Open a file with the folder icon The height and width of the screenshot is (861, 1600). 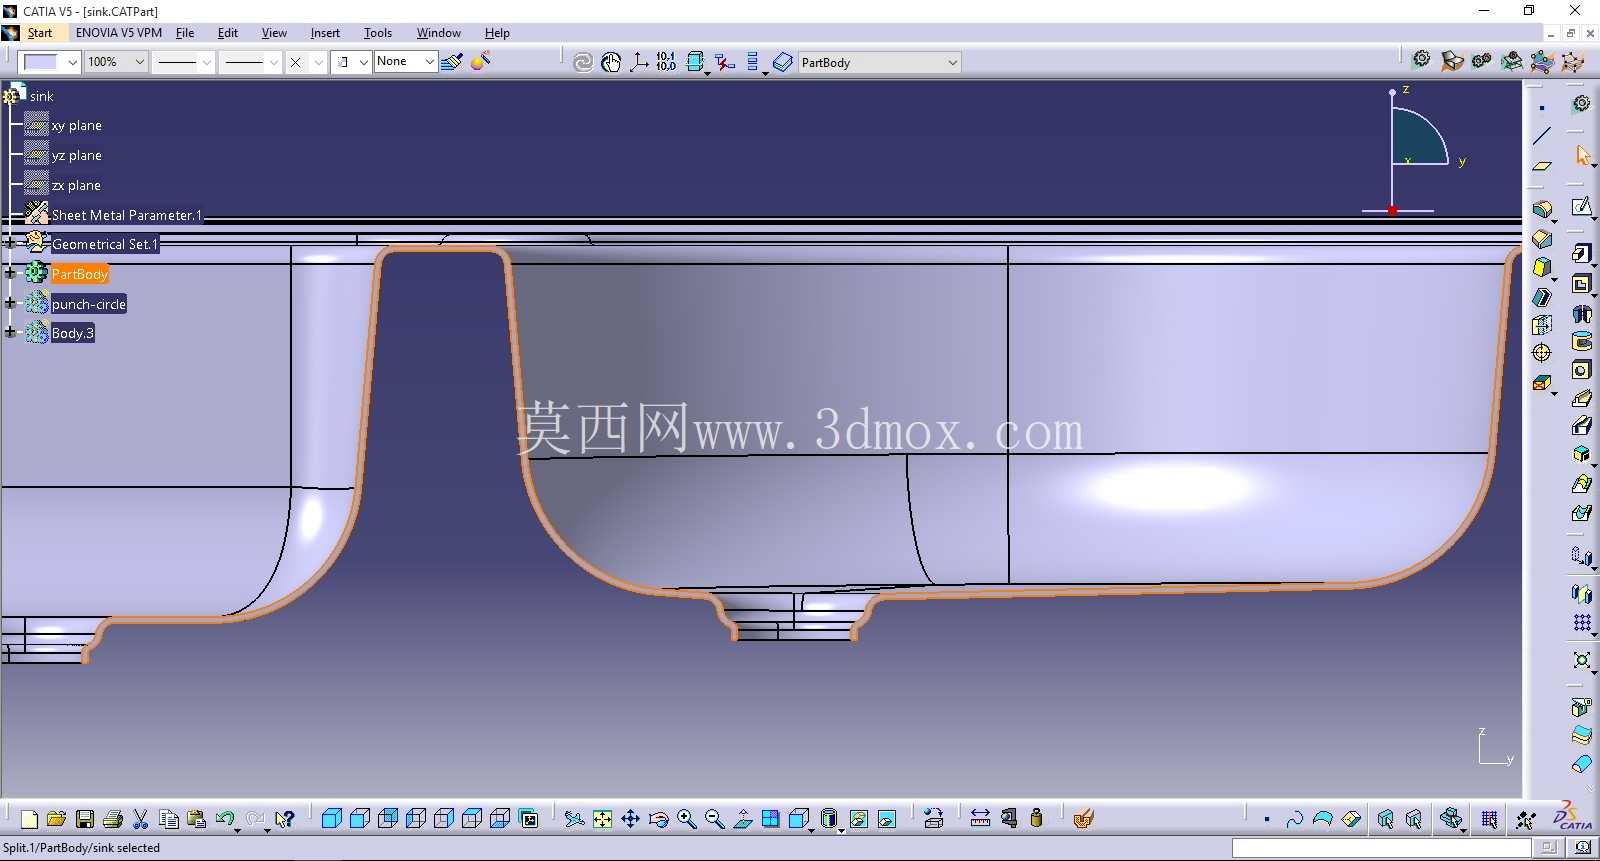57,819
